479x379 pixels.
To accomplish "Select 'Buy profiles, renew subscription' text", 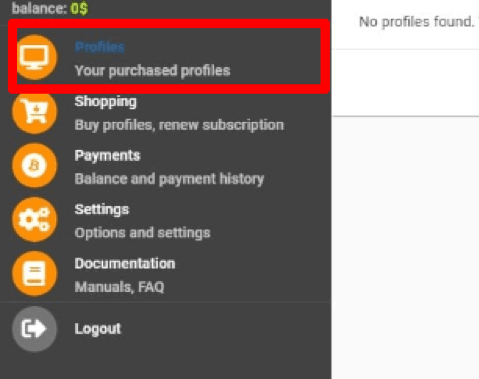I will click(179, 125).
